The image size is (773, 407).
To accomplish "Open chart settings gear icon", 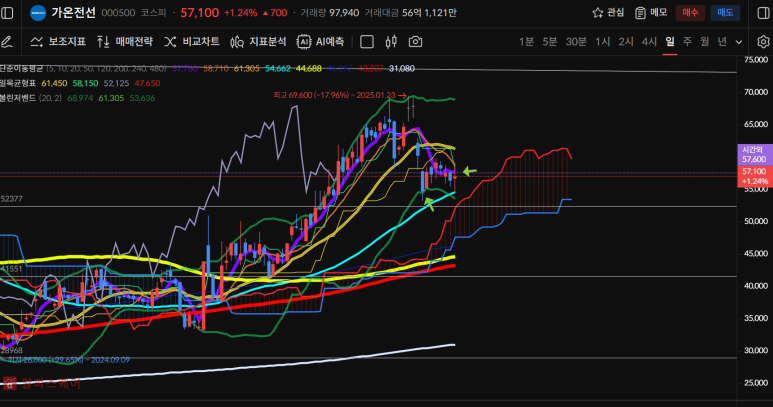I will (x=763, y=42).
